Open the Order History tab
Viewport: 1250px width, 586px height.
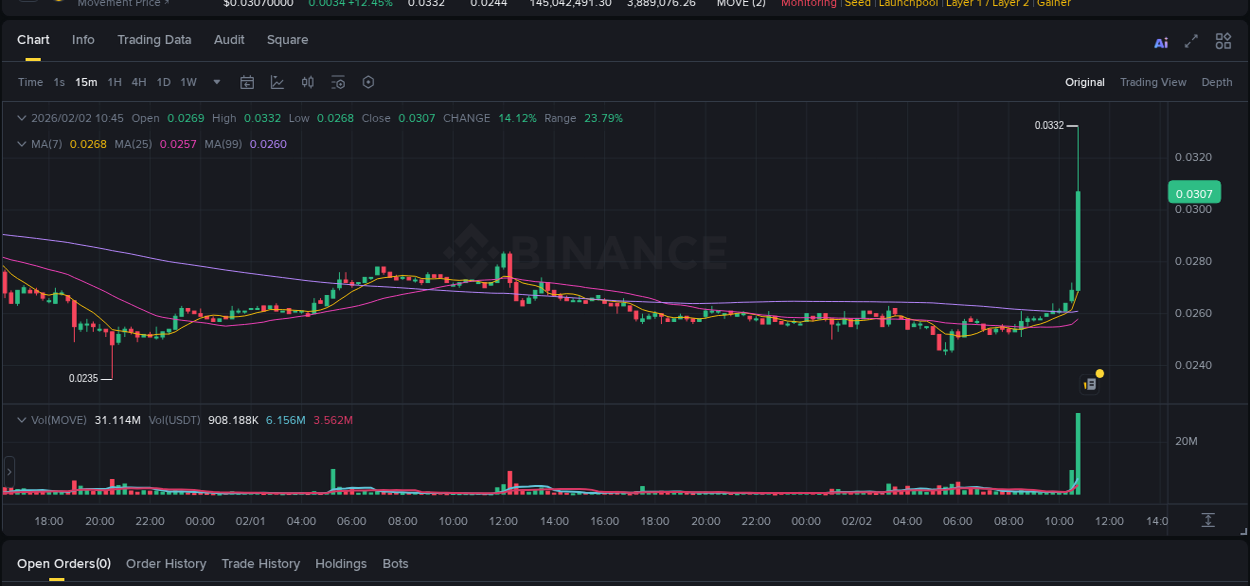[x=166, y=563]
